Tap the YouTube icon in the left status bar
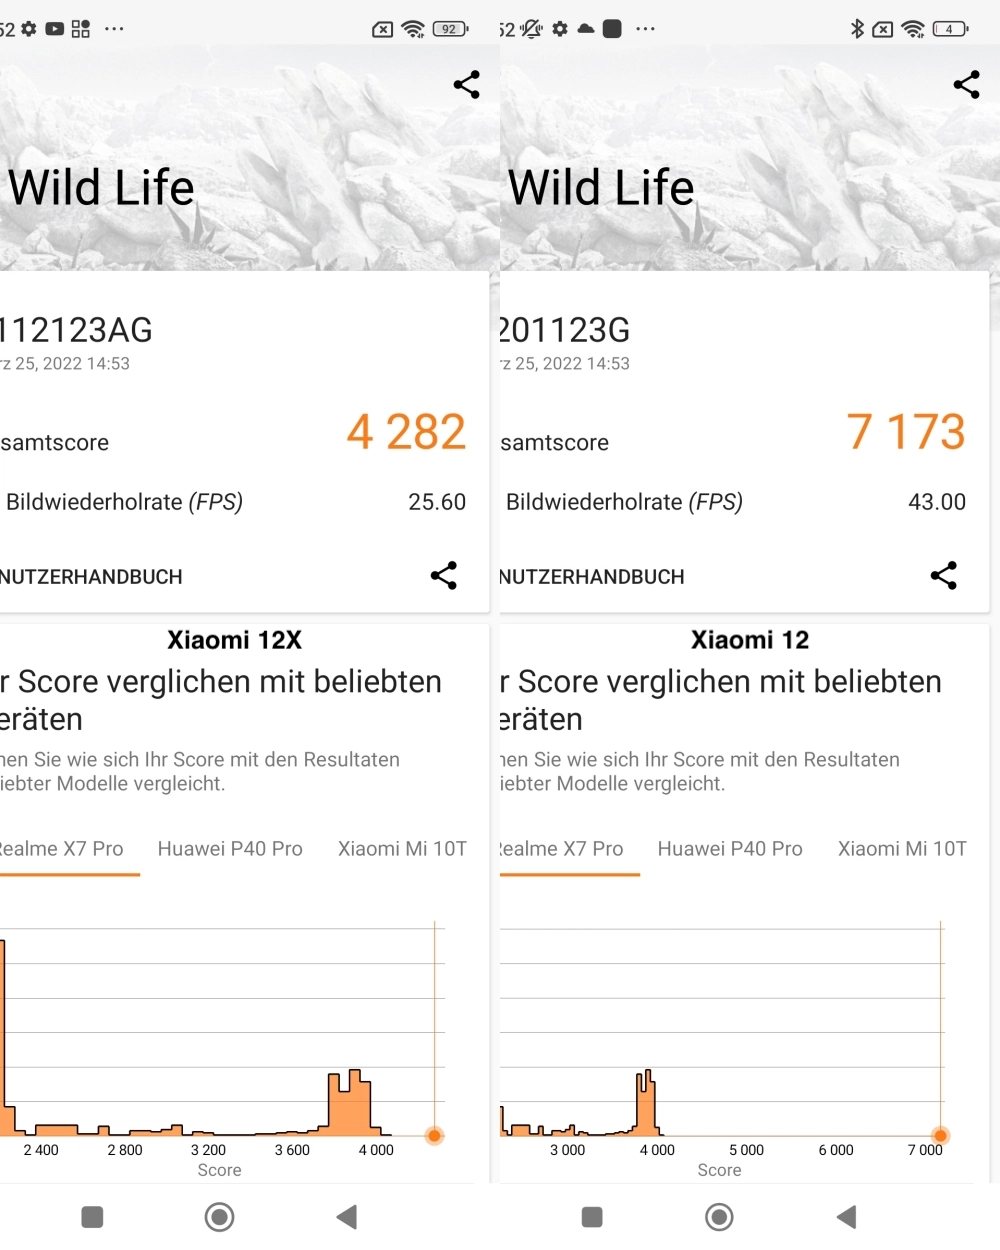This screenshot has height=1250, width=1000. click(55, 29)
